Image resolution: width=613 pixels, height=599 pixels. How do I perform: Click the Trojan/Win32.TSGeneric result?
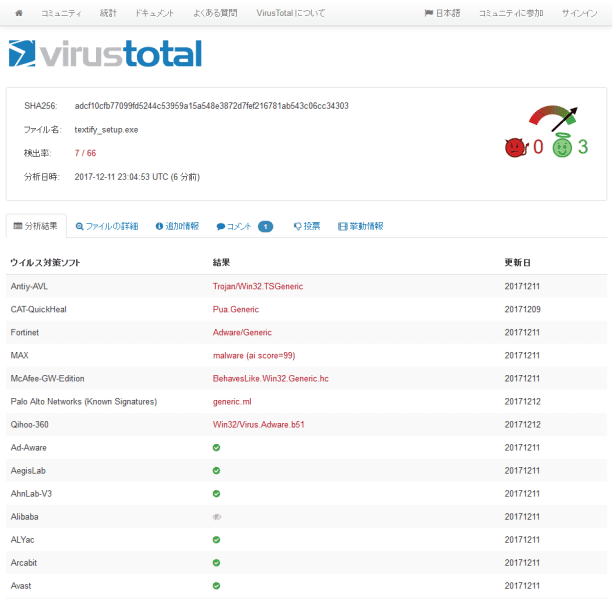click(258, 286)
